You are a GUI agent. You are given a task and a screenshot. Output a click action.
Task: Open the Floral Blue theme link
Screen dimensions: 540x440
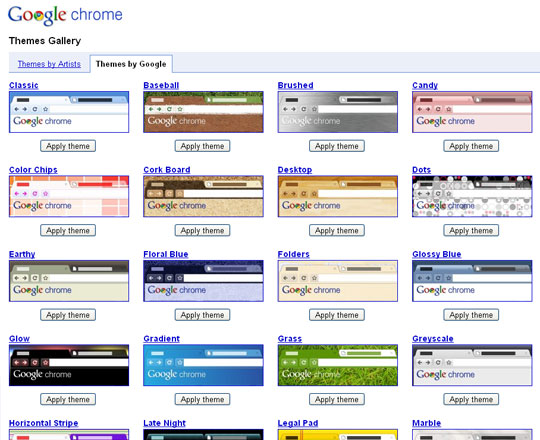tap(166, 254)
